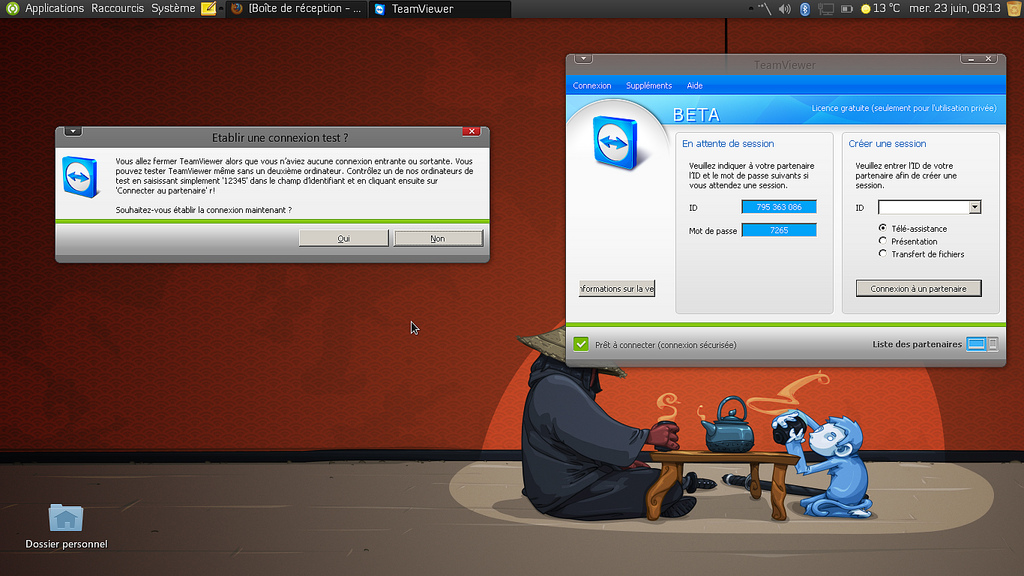1024x576 pixels.
Task: Expand the partner ID dropdown arrow
Action: (x=975, y=207)
